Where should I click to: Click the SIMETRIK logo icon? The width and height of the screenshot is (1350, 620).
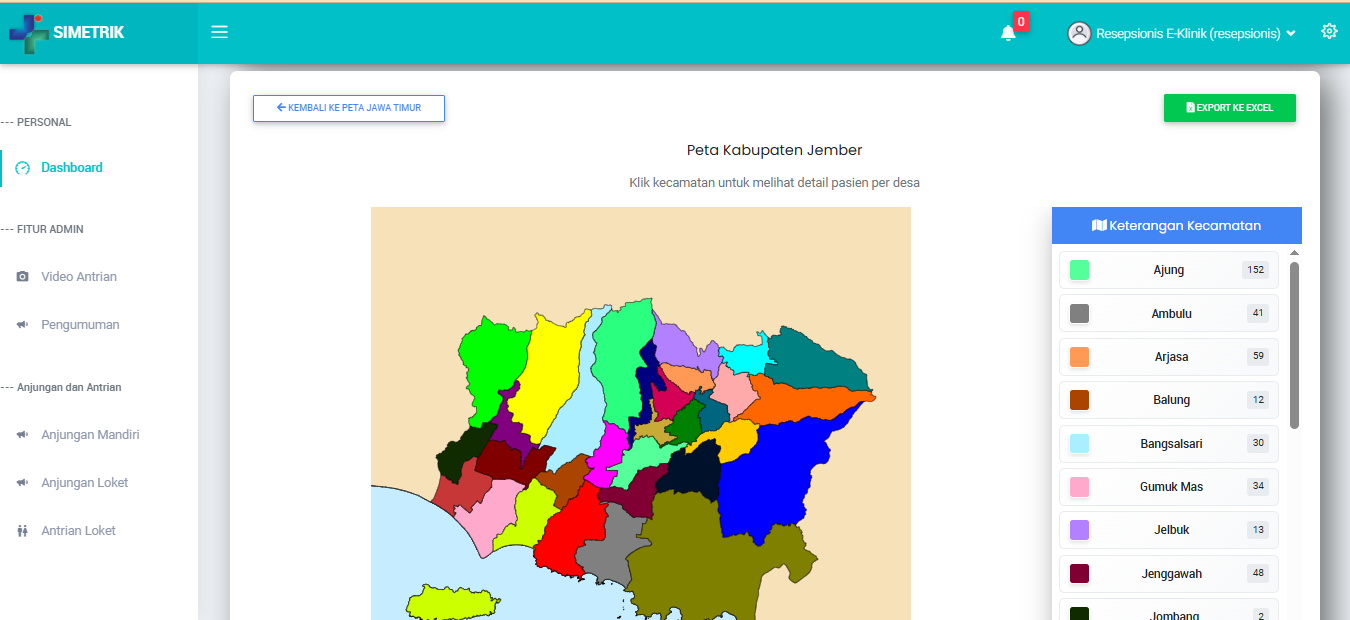(x=29, y=33)
